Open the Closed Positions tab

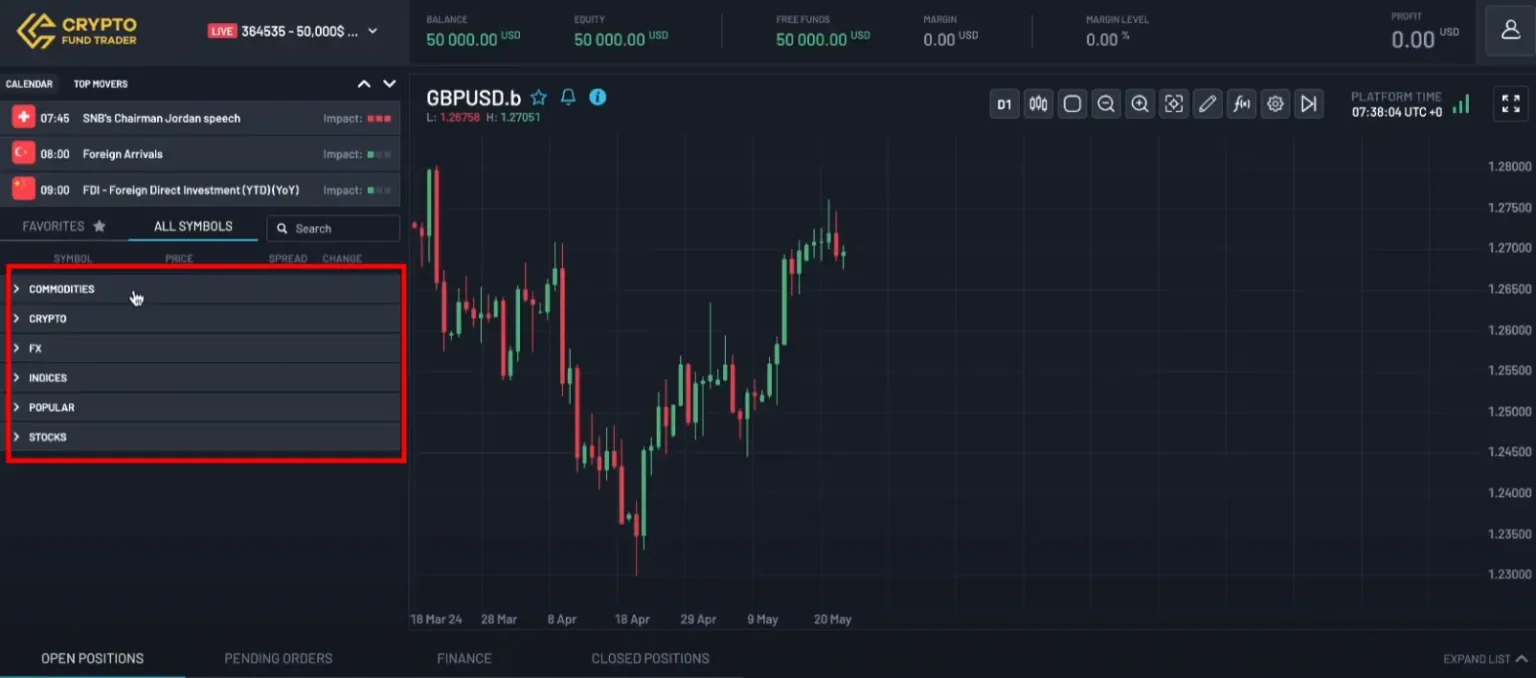click(650, 658)
